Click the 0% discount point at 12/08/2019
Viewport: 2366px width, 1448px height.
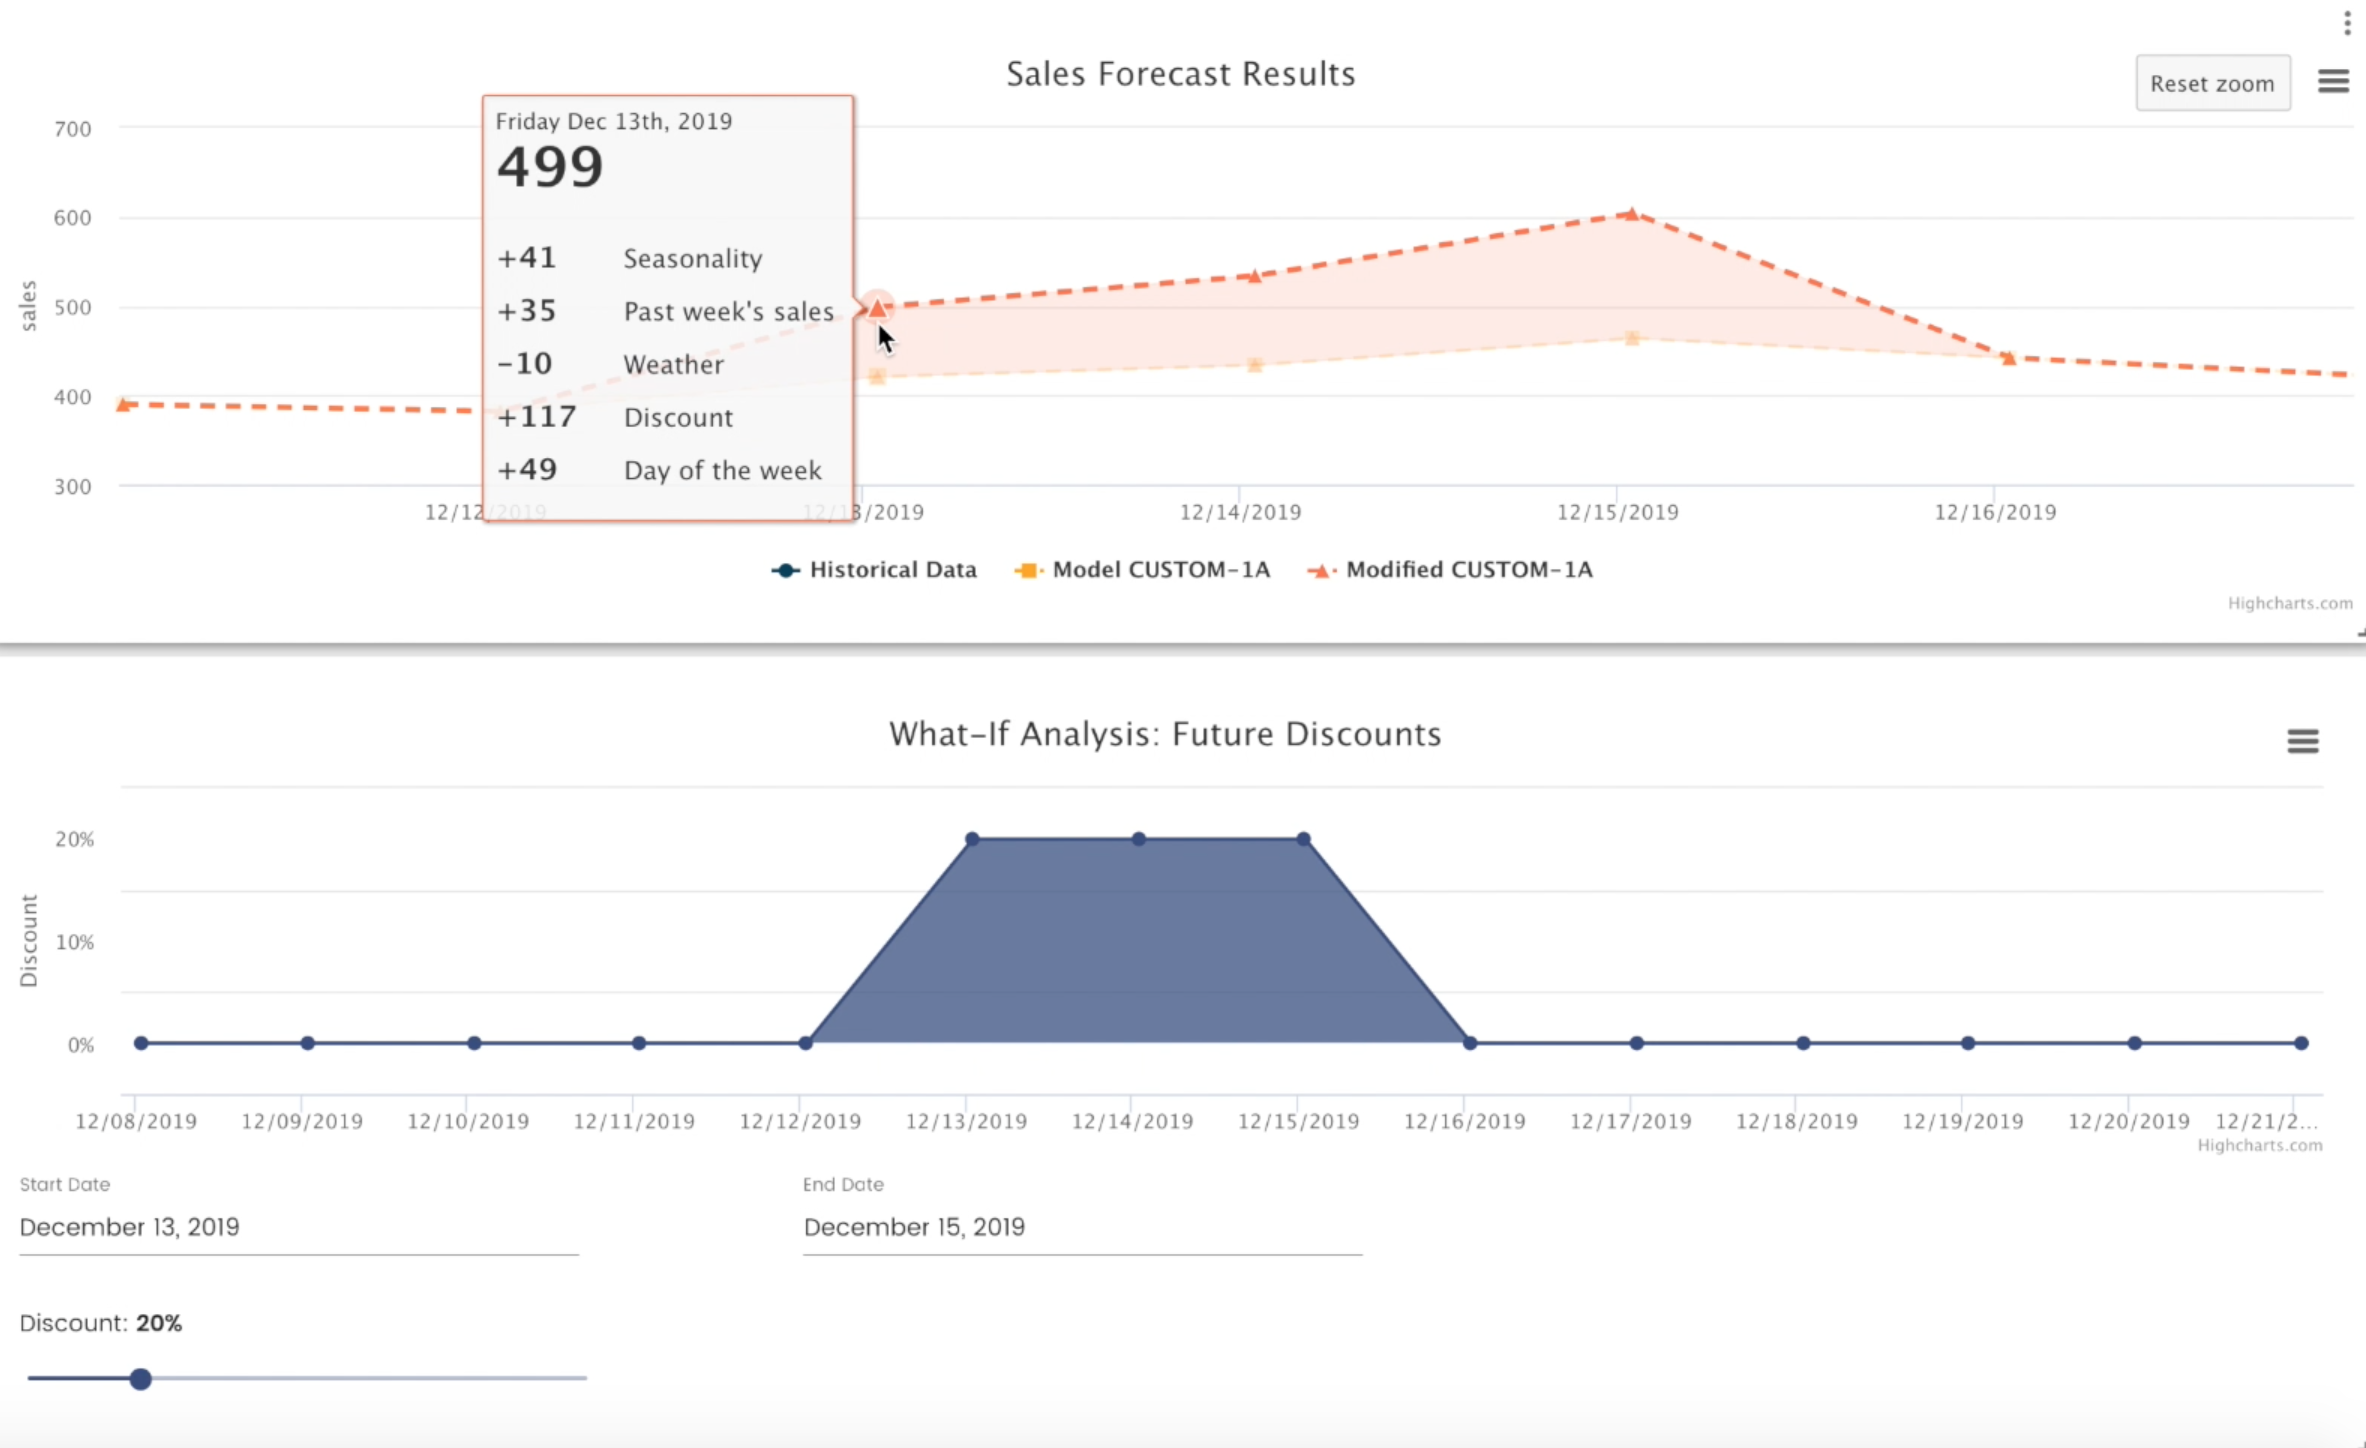point(141,1043)
